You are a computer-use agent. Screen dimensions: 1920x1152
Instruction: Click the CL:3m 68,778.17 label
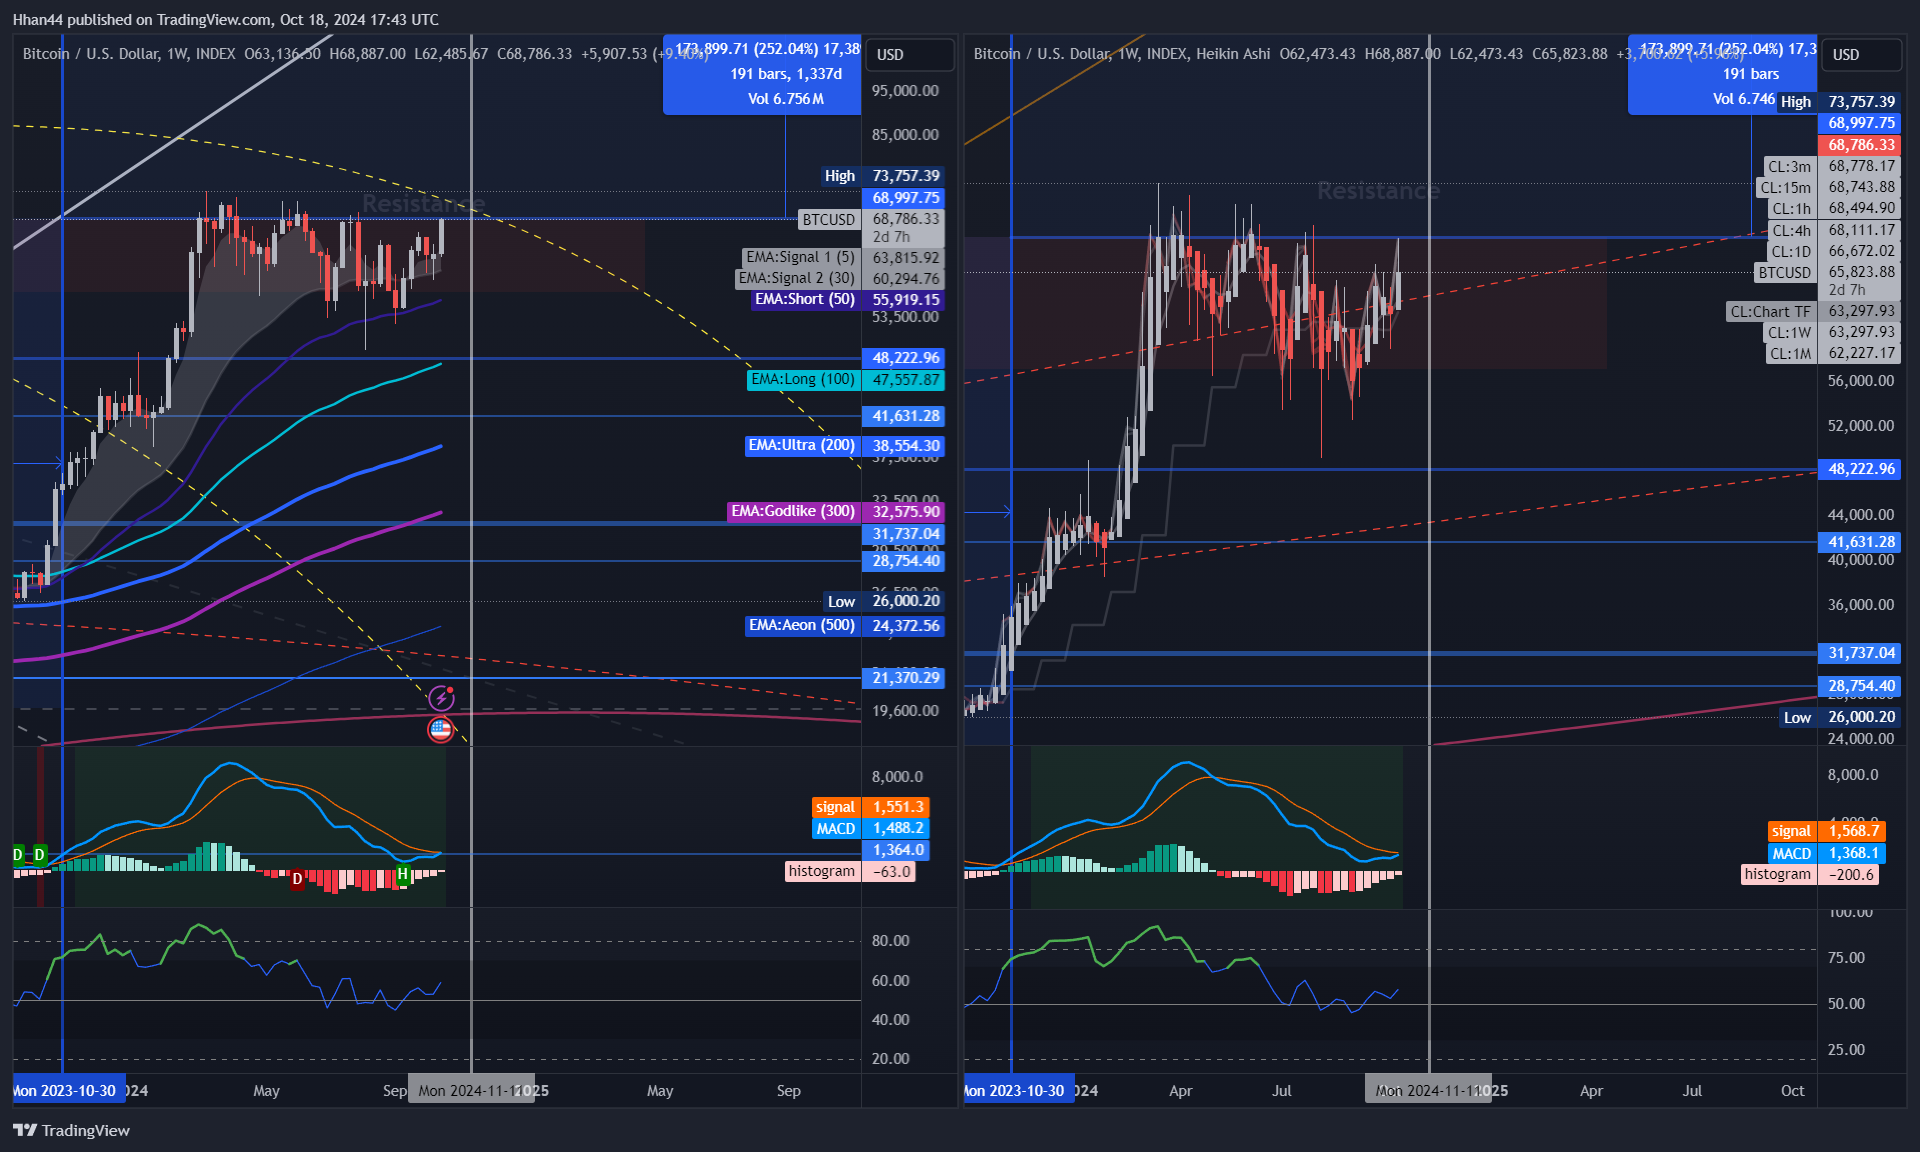[x=1831, y=166]
